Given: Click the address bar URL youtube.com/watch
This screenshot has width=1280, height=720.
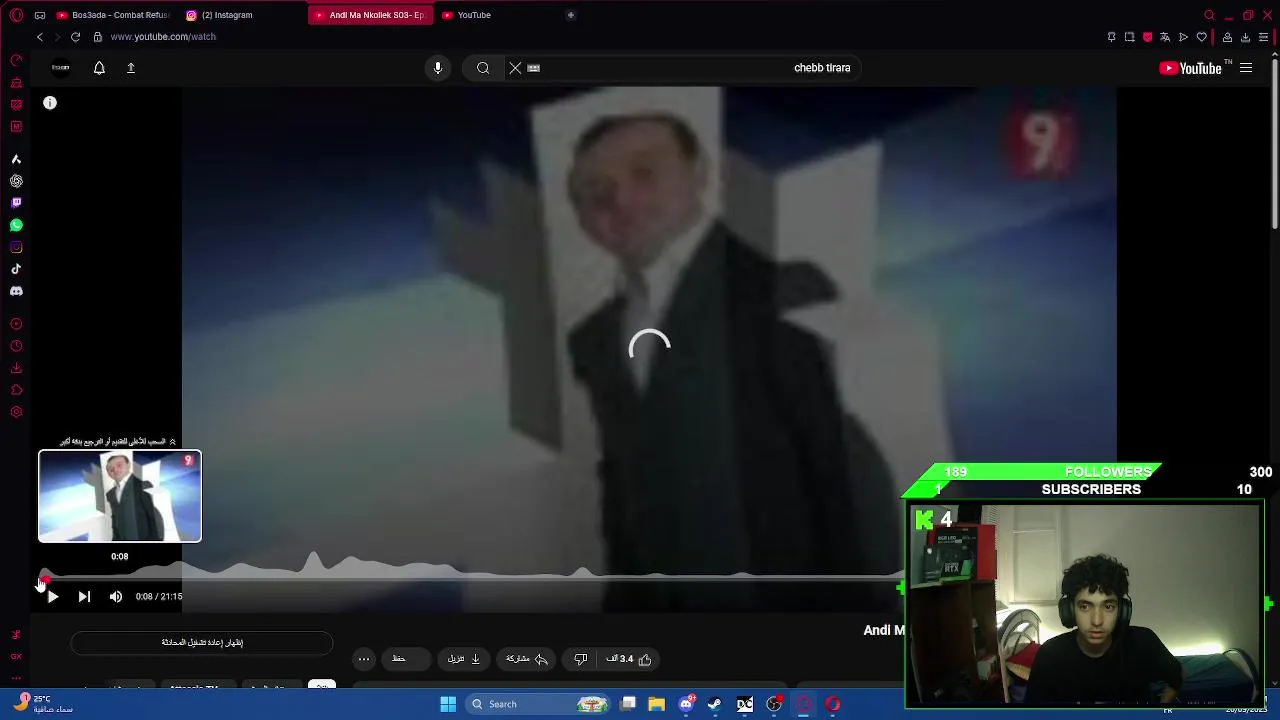Looking at the screenshot, I should pos(163,37).
